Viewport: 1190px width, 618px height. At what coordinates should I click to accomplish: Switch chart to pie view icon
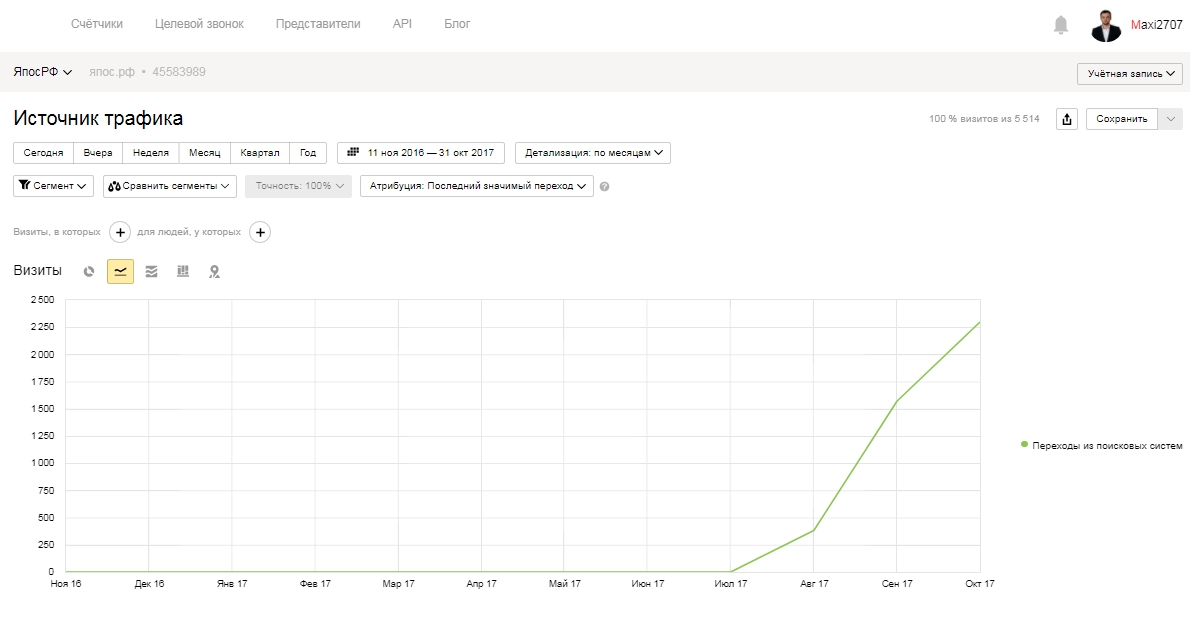coord(89,271)
